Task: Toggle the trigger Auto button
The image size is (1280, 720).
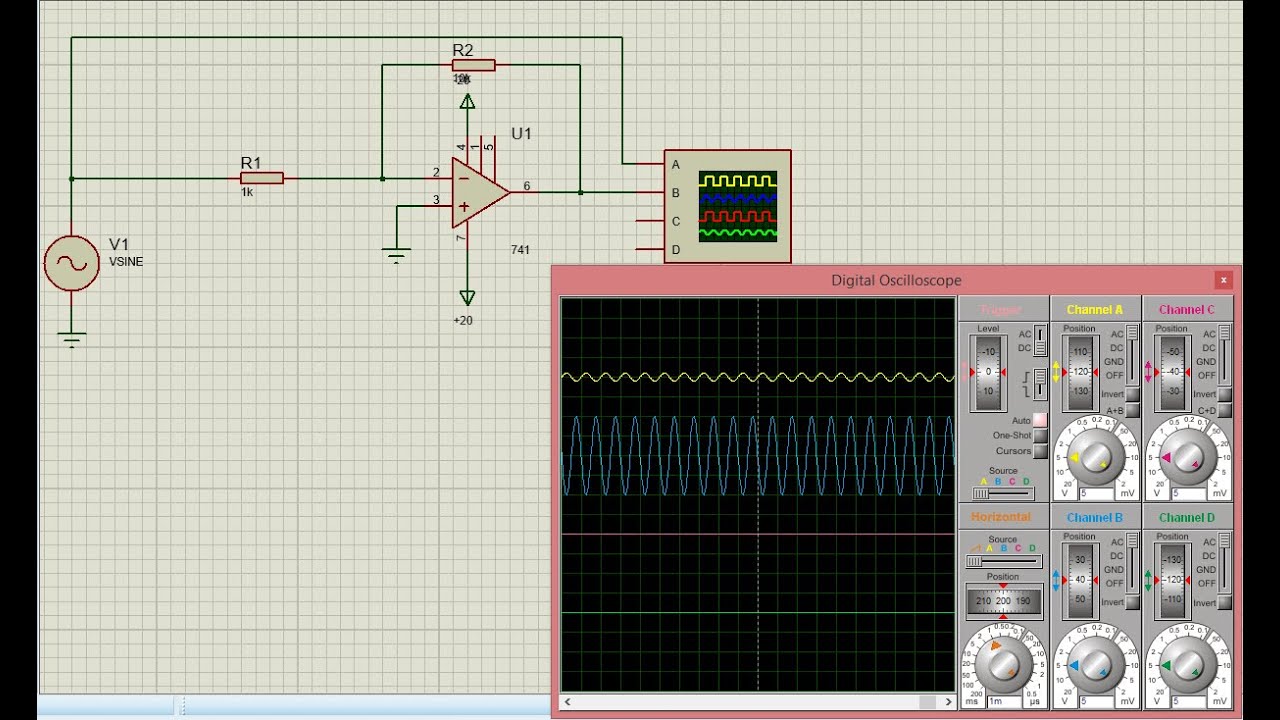Action: coord(1040,420)
